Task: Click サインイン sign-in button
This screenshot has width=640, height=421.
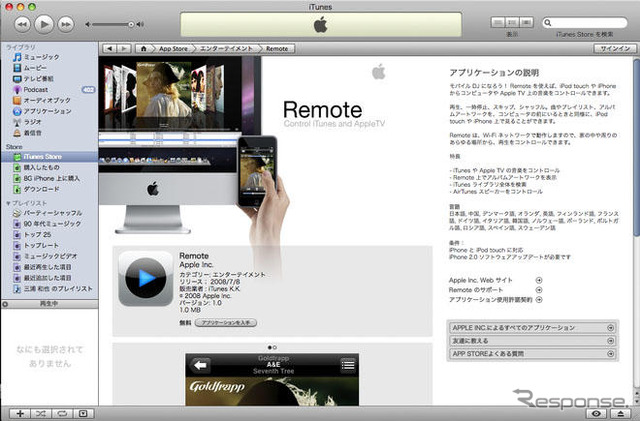Action: (615, 49)
